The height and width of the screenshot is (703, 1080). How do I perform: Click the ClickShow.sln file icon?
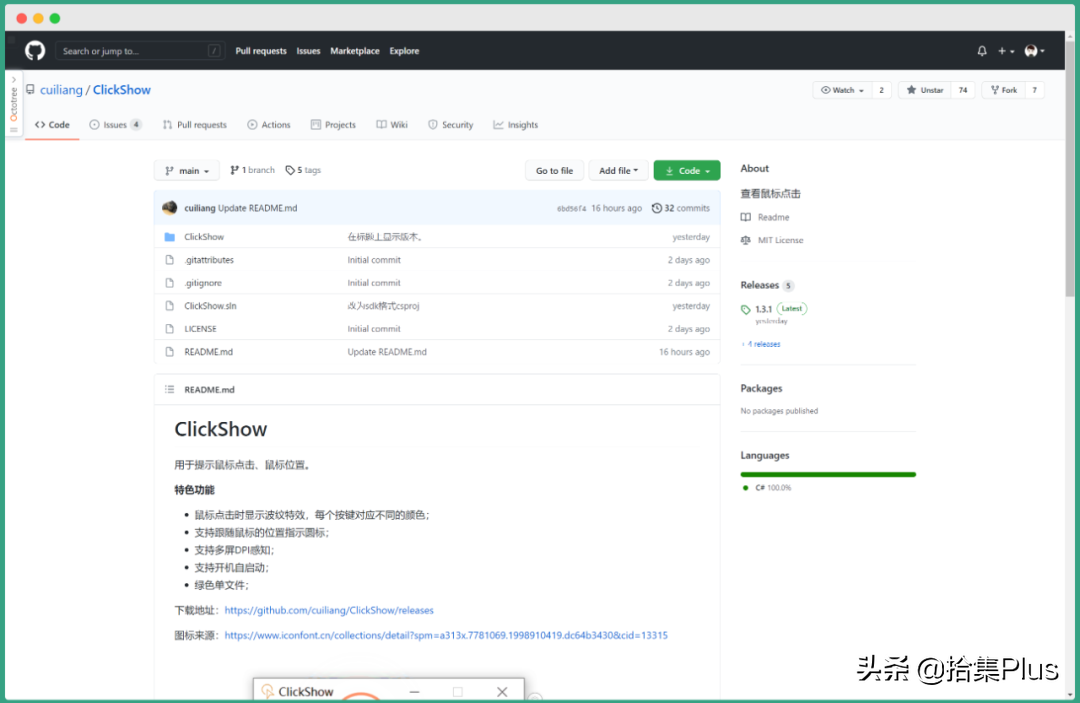click(169, 306)
